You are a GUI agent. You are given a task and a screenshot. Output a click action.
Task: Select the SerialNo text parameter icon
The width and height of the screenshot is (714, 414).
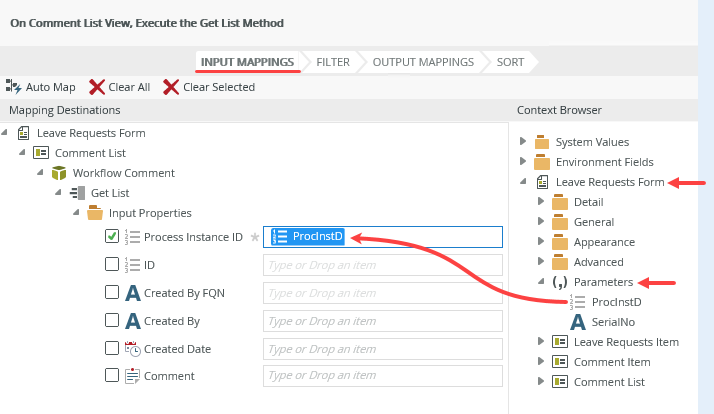click(x=578, y=322)
